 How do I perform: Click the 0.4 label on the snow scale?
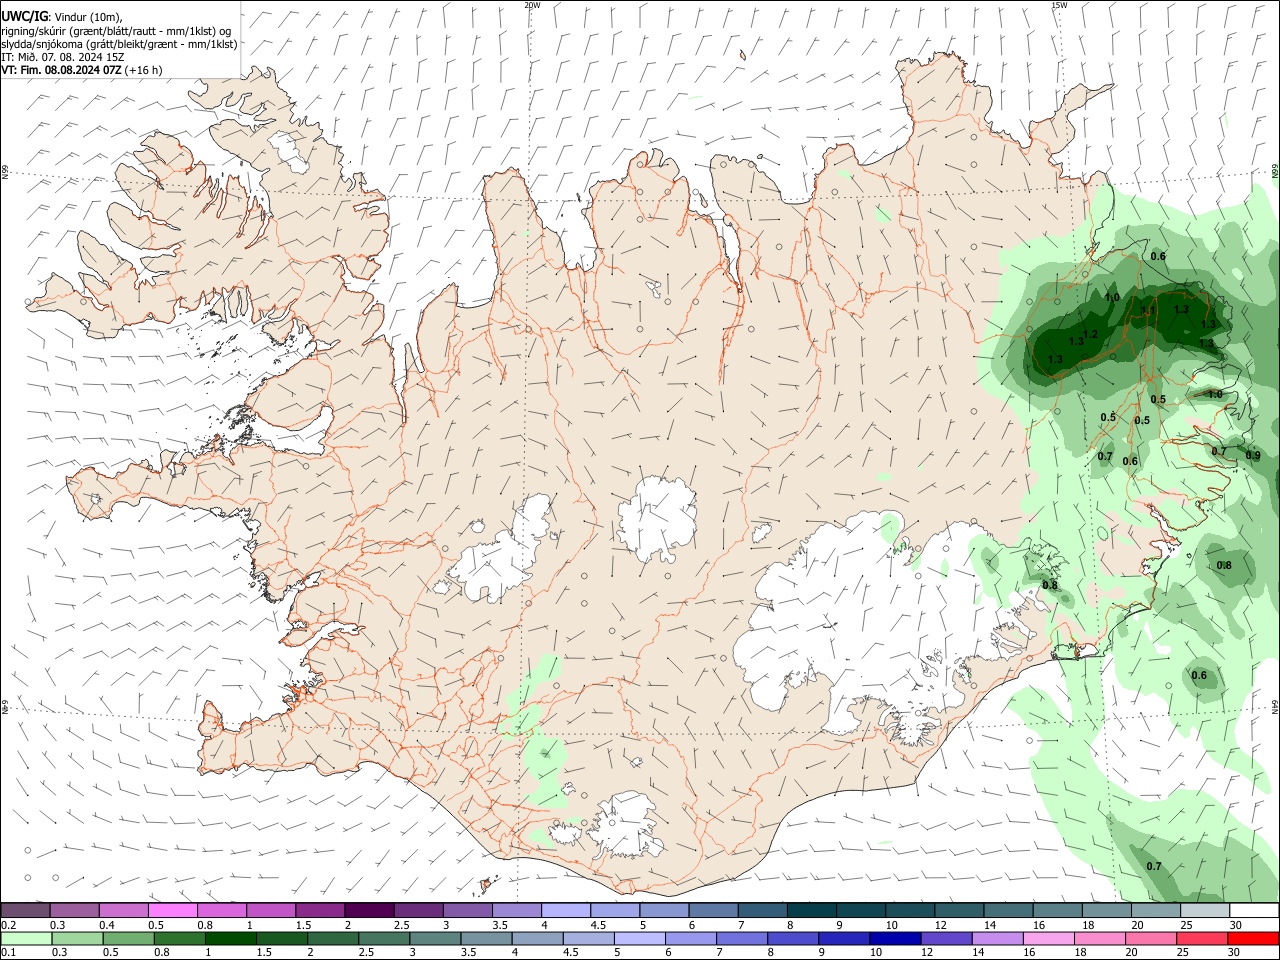click(x=106, y=925)
